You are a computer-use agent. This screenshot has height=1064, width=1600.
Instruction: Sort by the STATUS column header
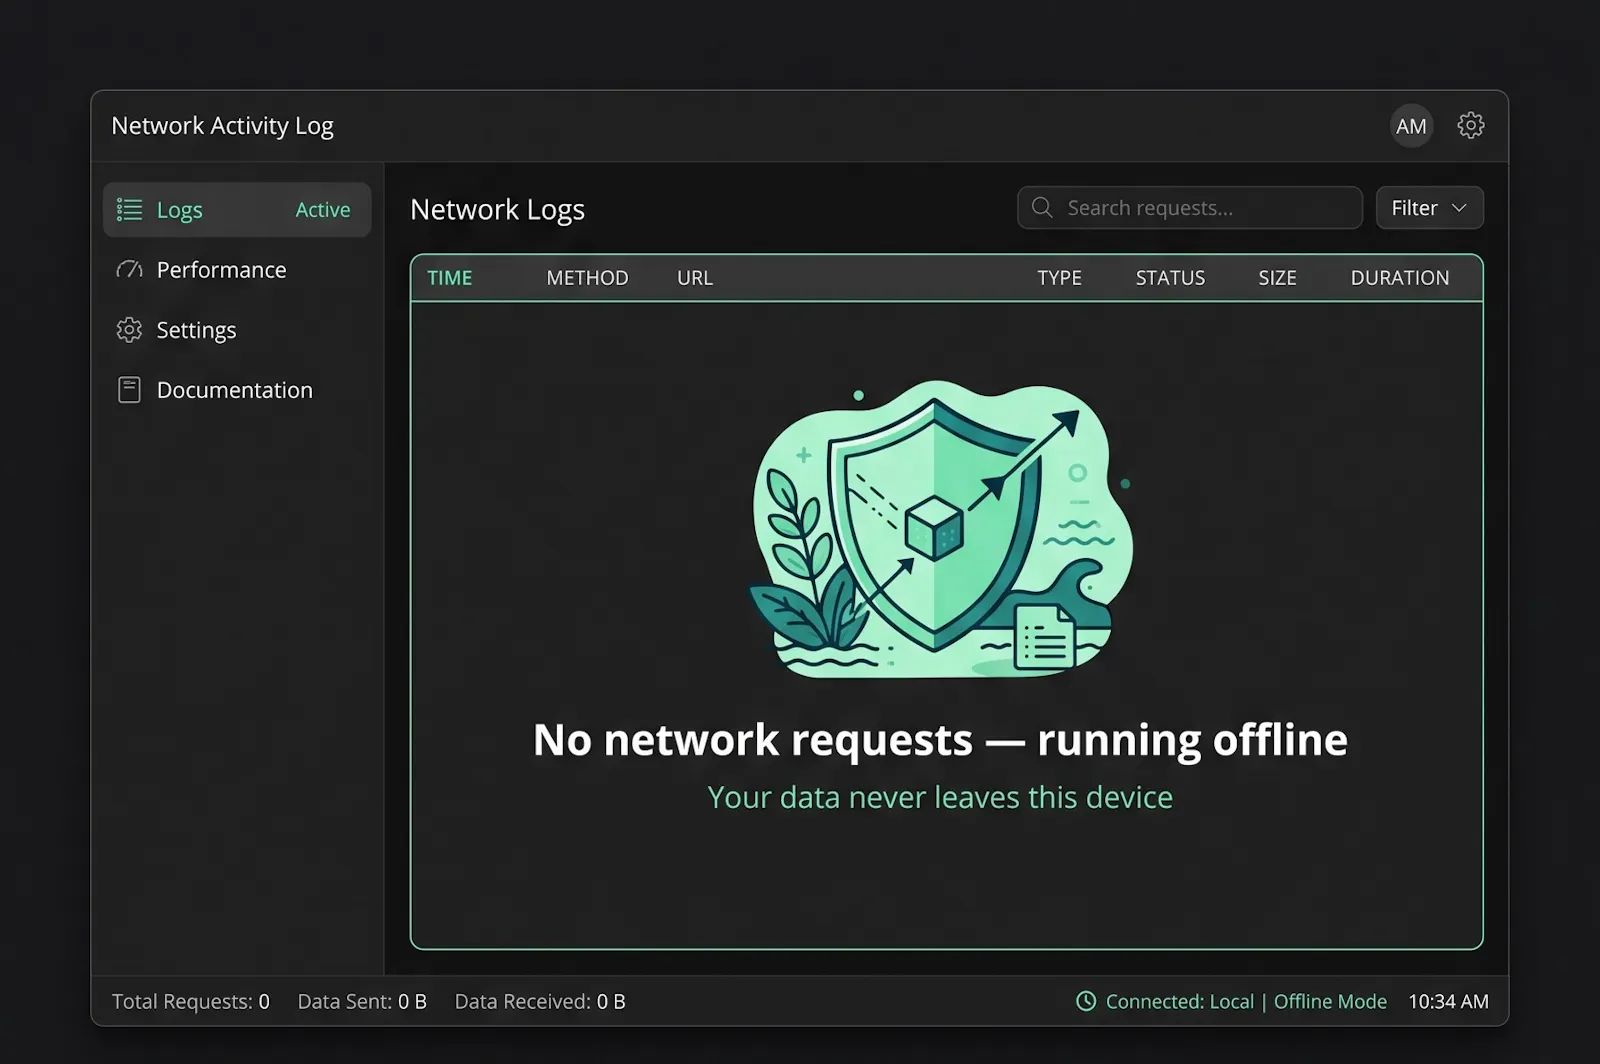(x=1170, y=278)
